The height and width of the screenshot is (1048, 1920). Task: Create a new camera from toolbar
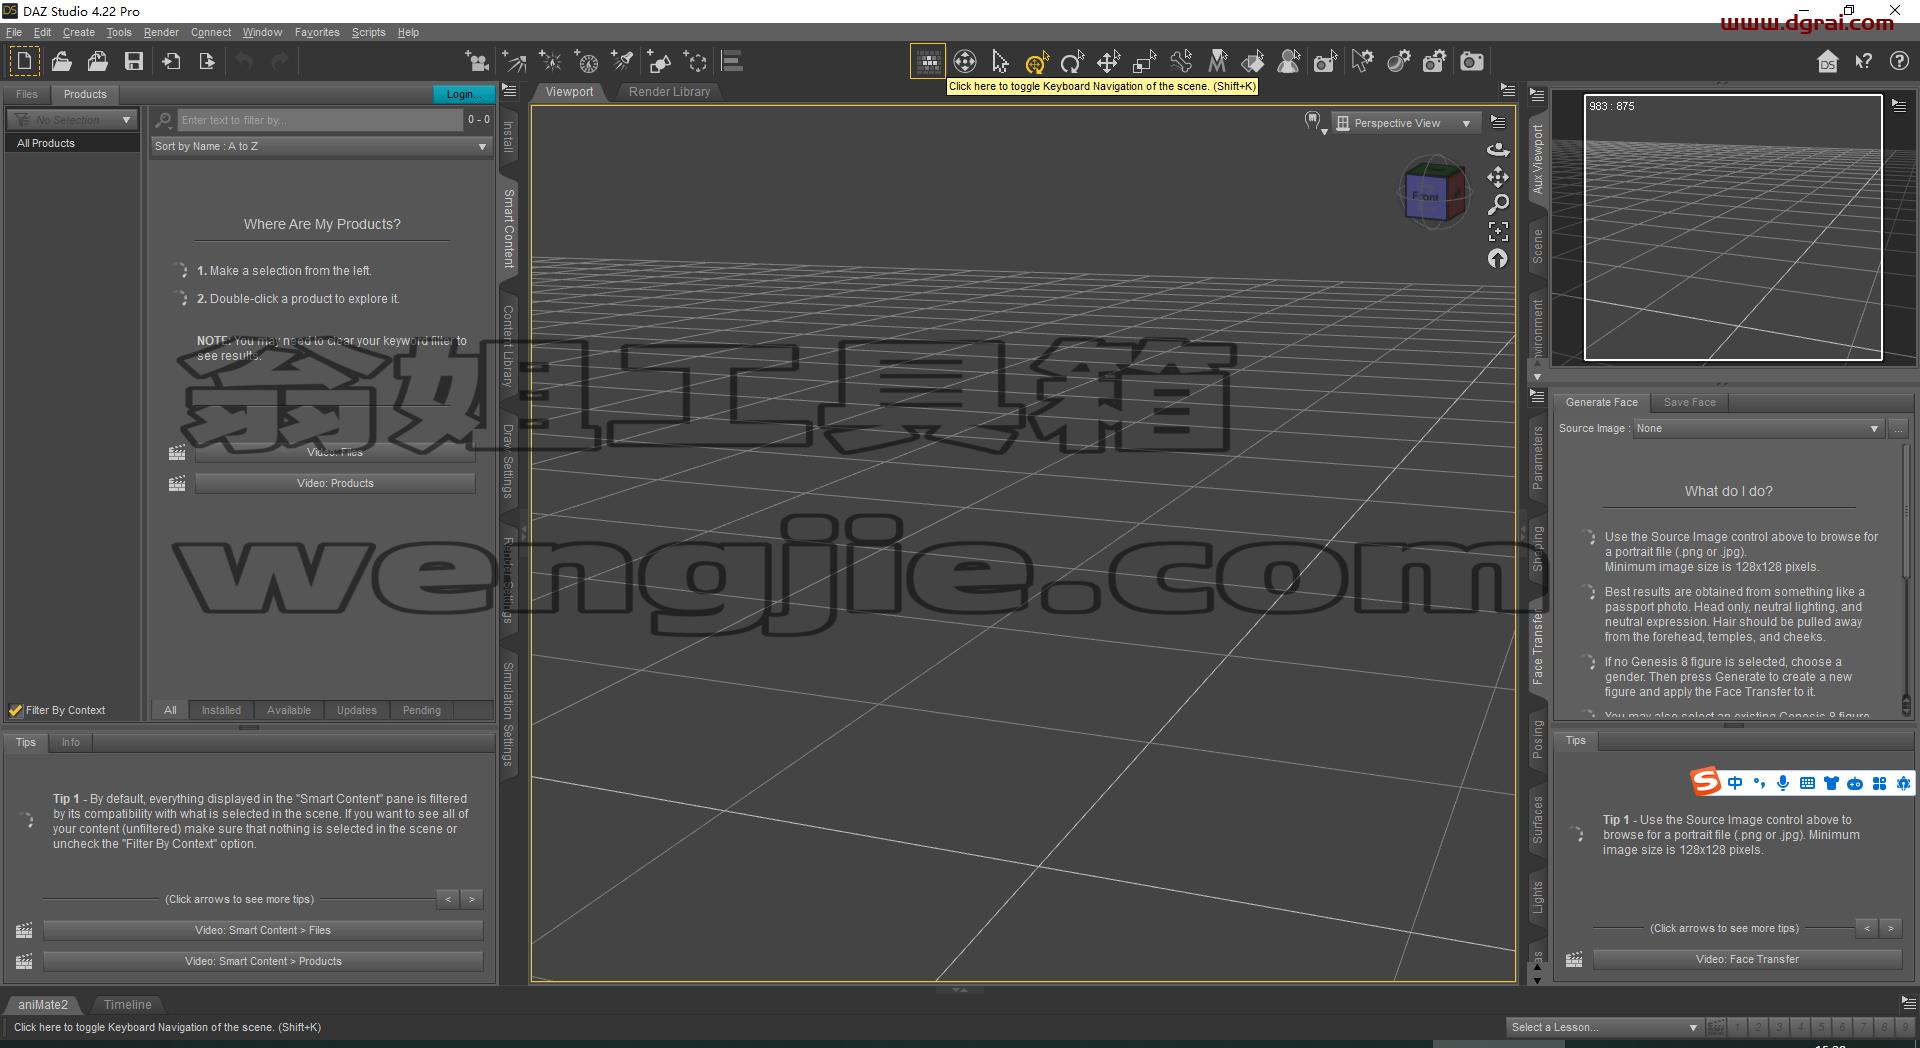[478, 61]
